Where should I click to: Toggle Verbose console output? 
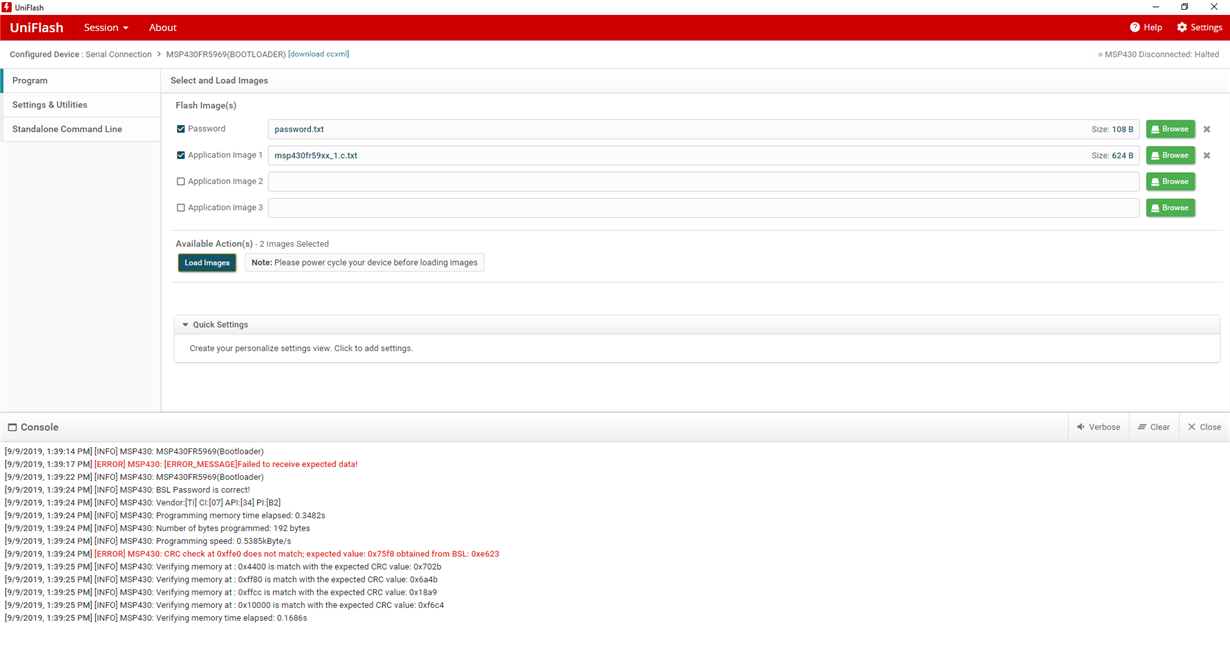pos(1098,427)
